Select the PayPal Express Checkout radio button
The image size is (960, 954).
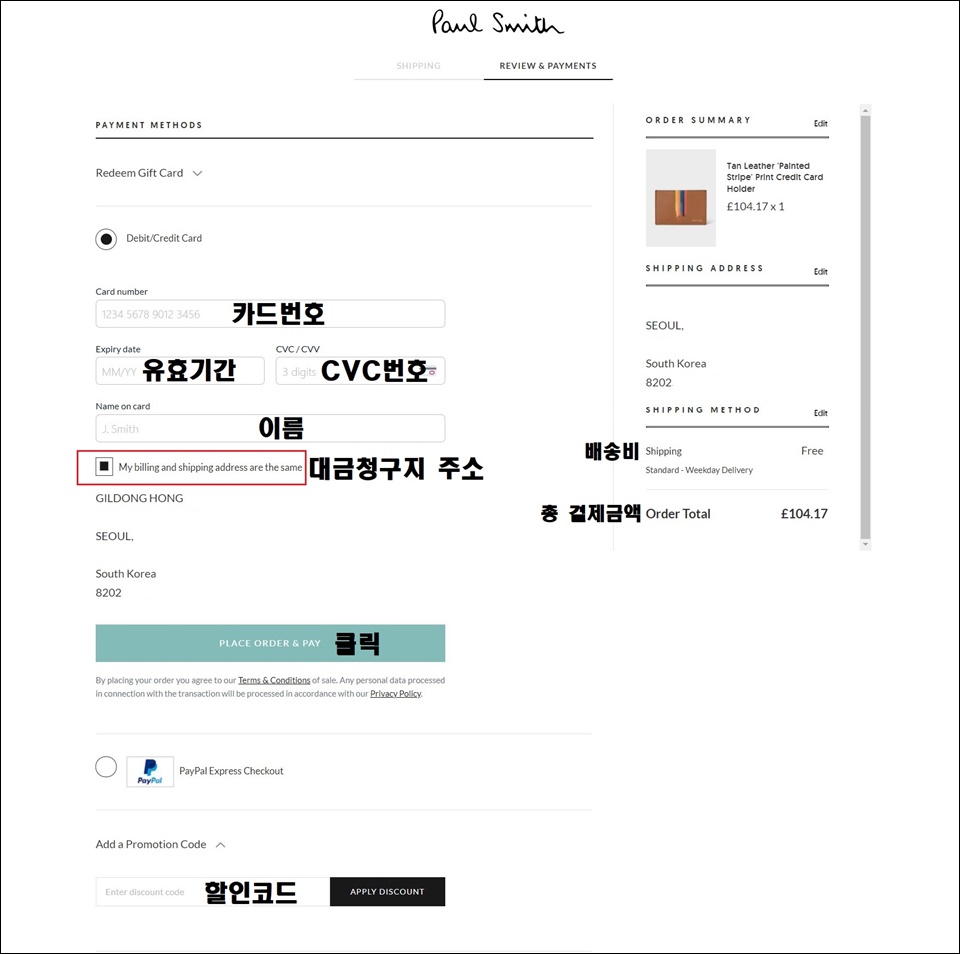(x=106, y=767)
